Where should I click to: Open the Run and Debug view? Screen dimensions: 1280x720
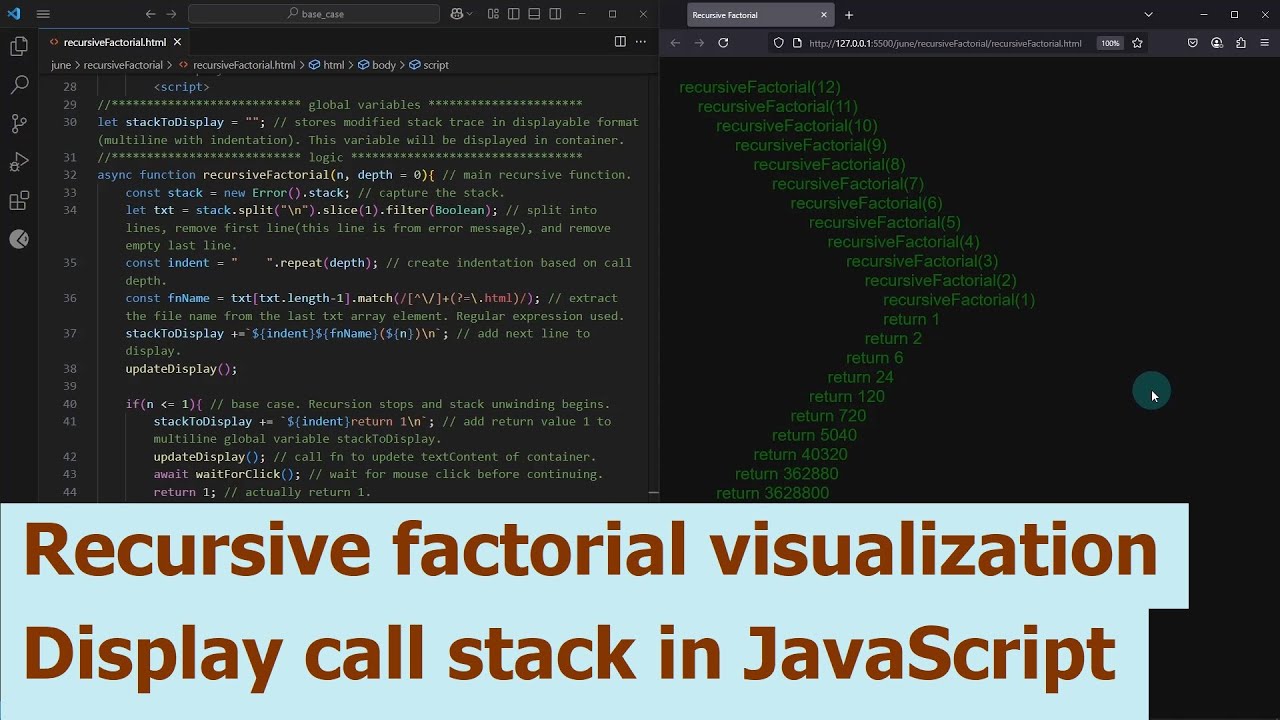coord(19,163)
